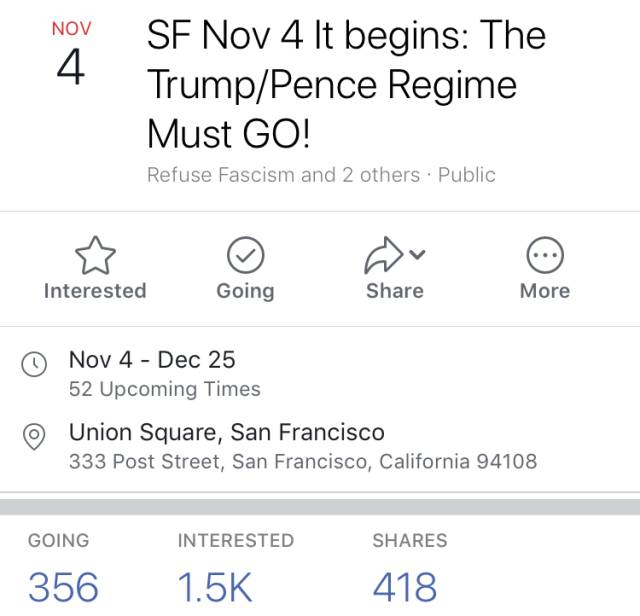Tap the clock icon beside event dates

pos(34,364)
